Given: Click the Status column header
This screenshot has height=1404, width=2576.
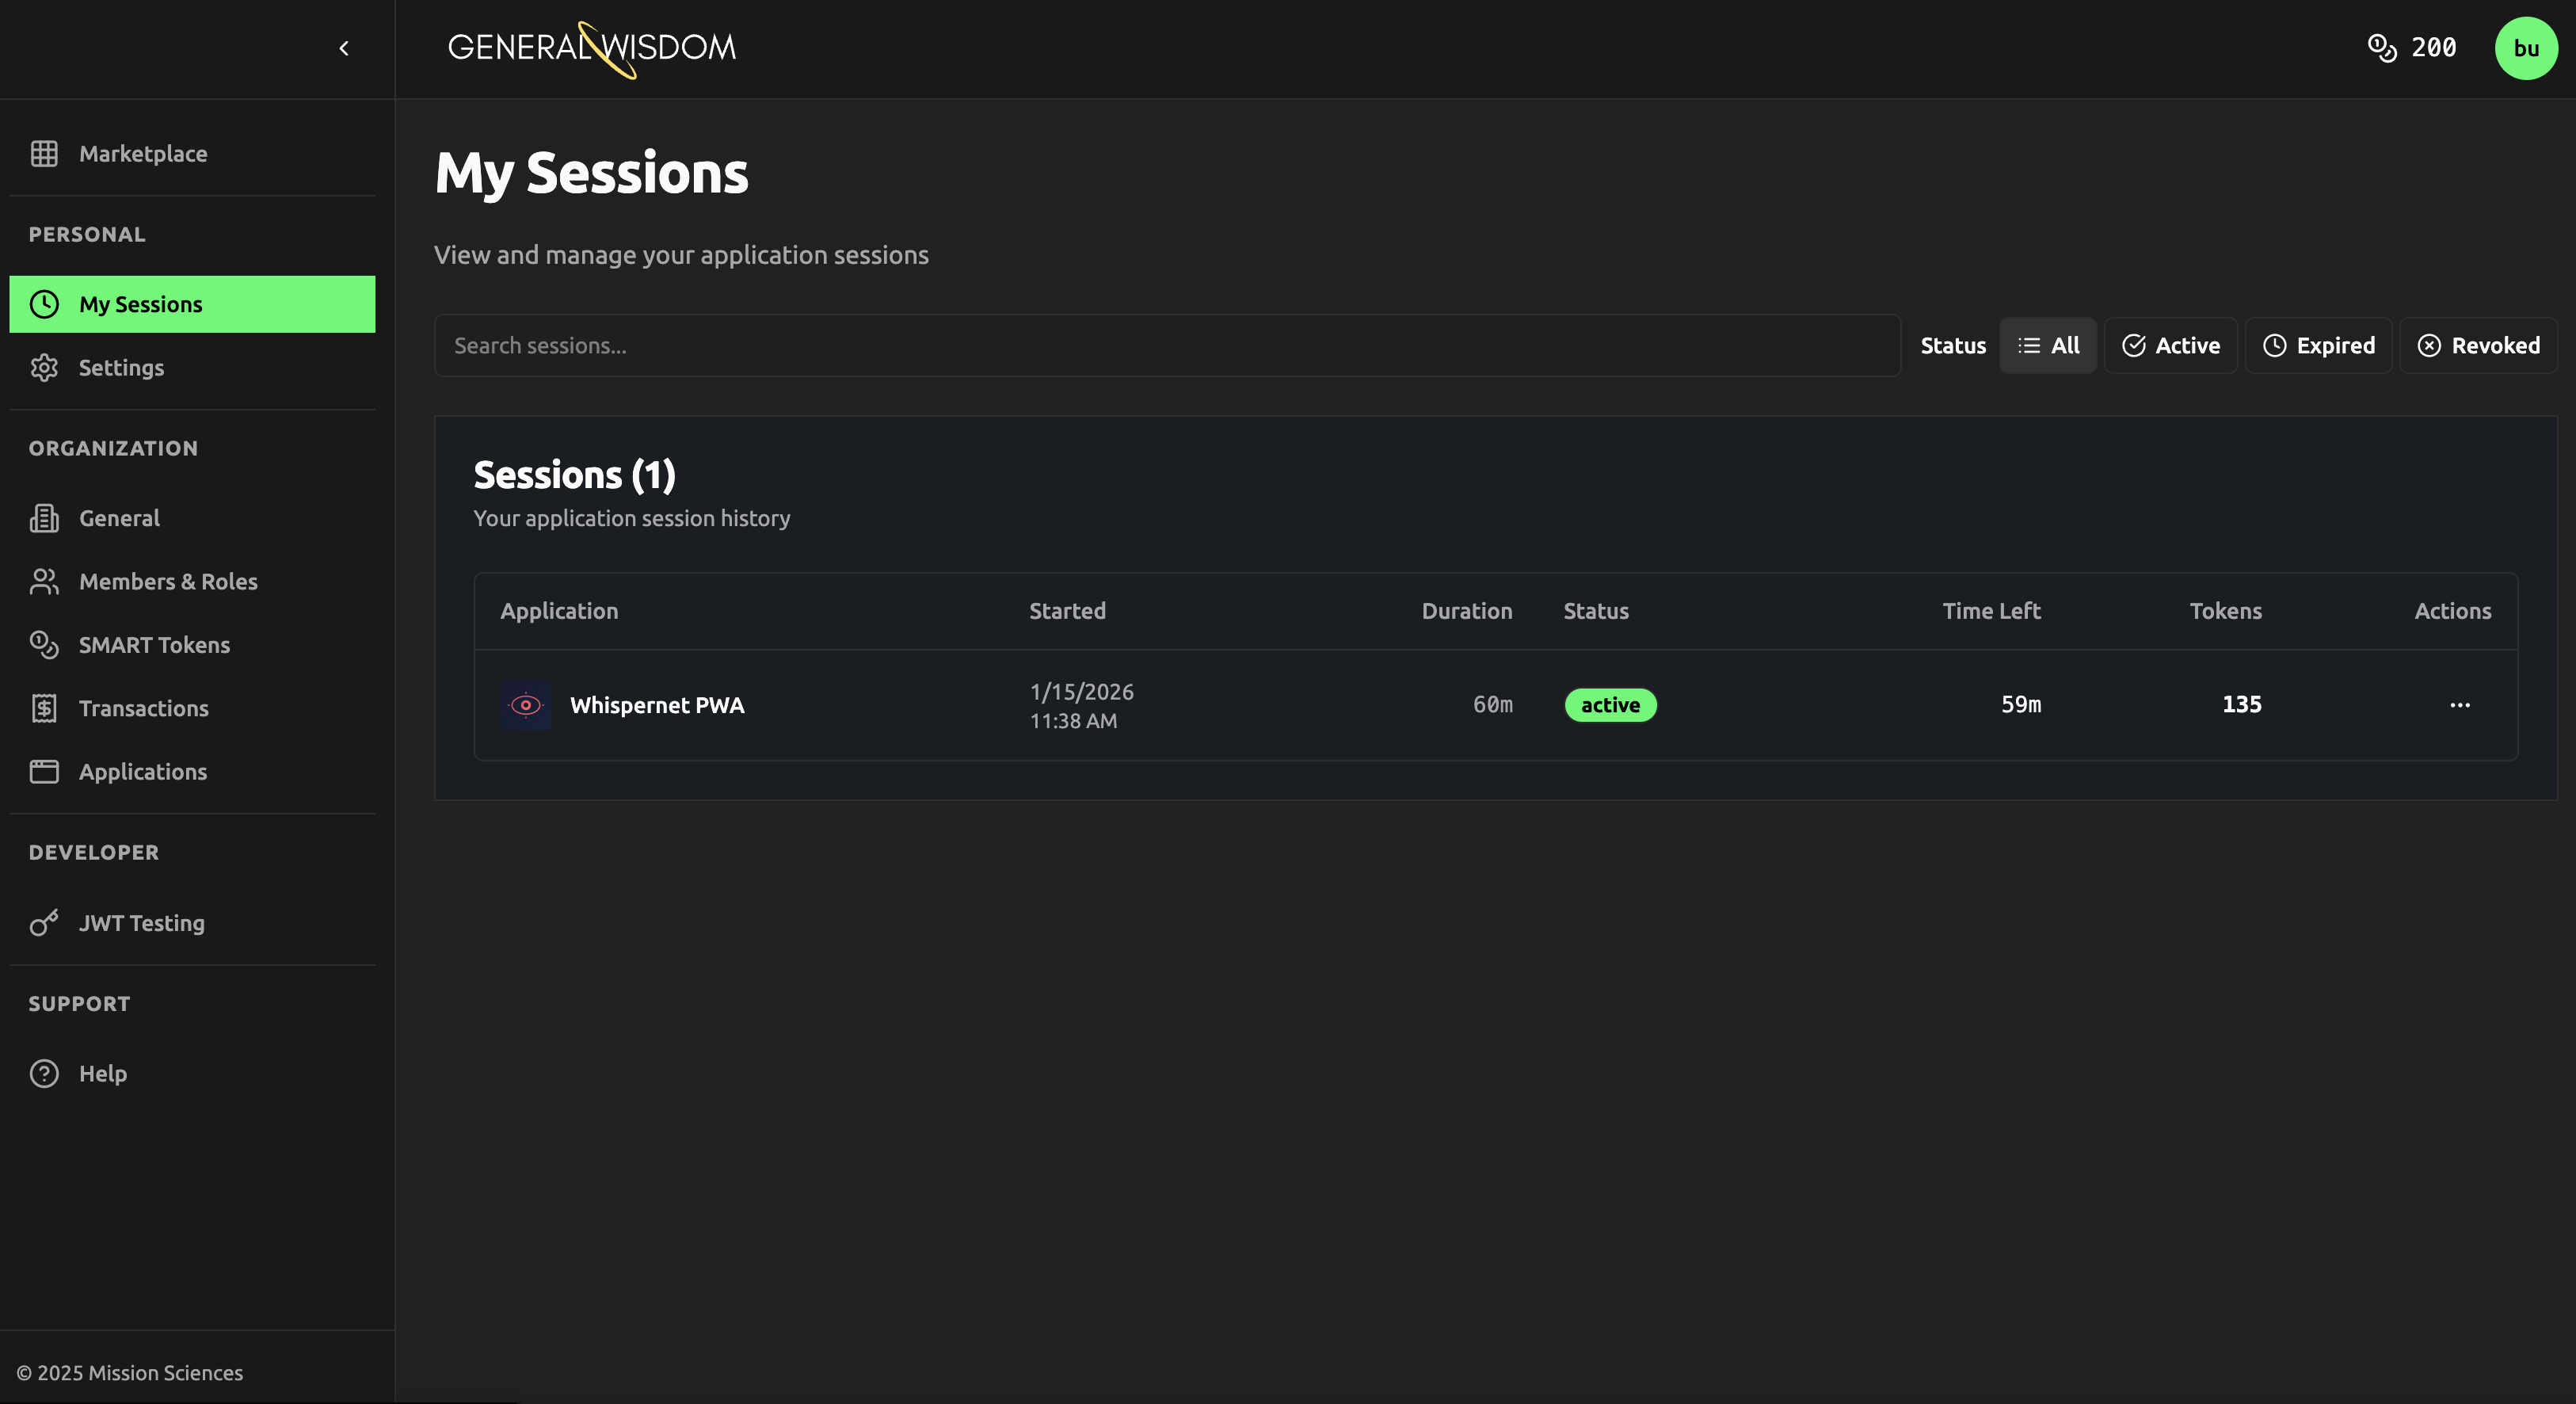Looking at the screenshot, I should pyautogui.click(x=1596, y=611).
